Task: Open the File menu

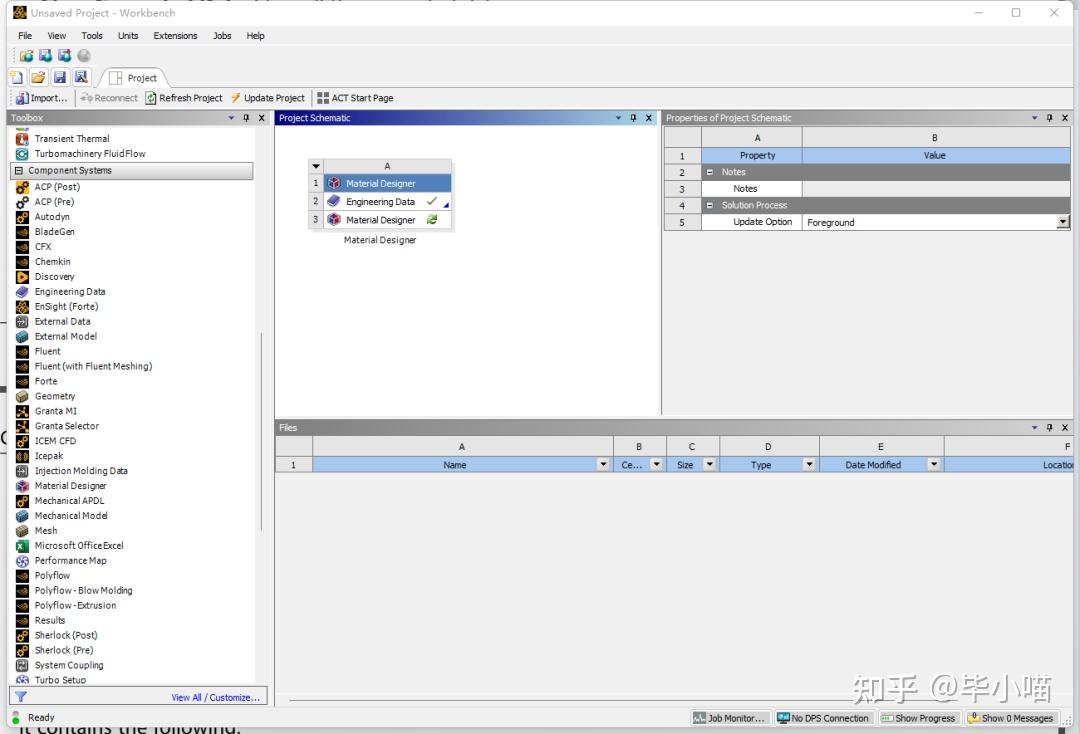Action: [25, 36]
